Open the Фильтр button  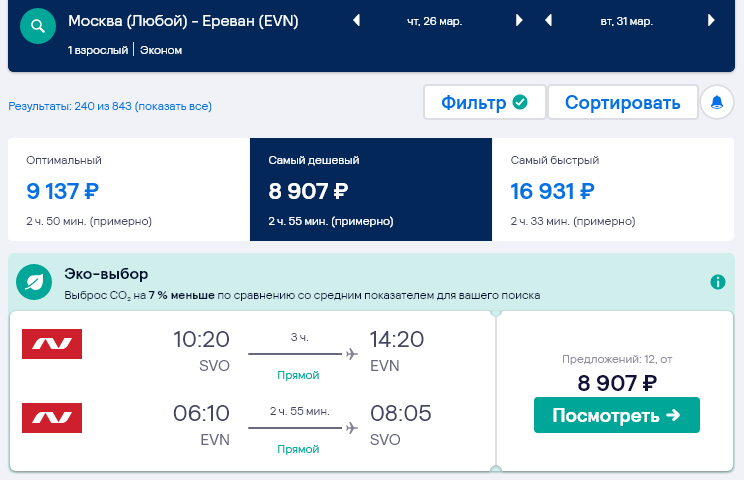click(484, 102)
